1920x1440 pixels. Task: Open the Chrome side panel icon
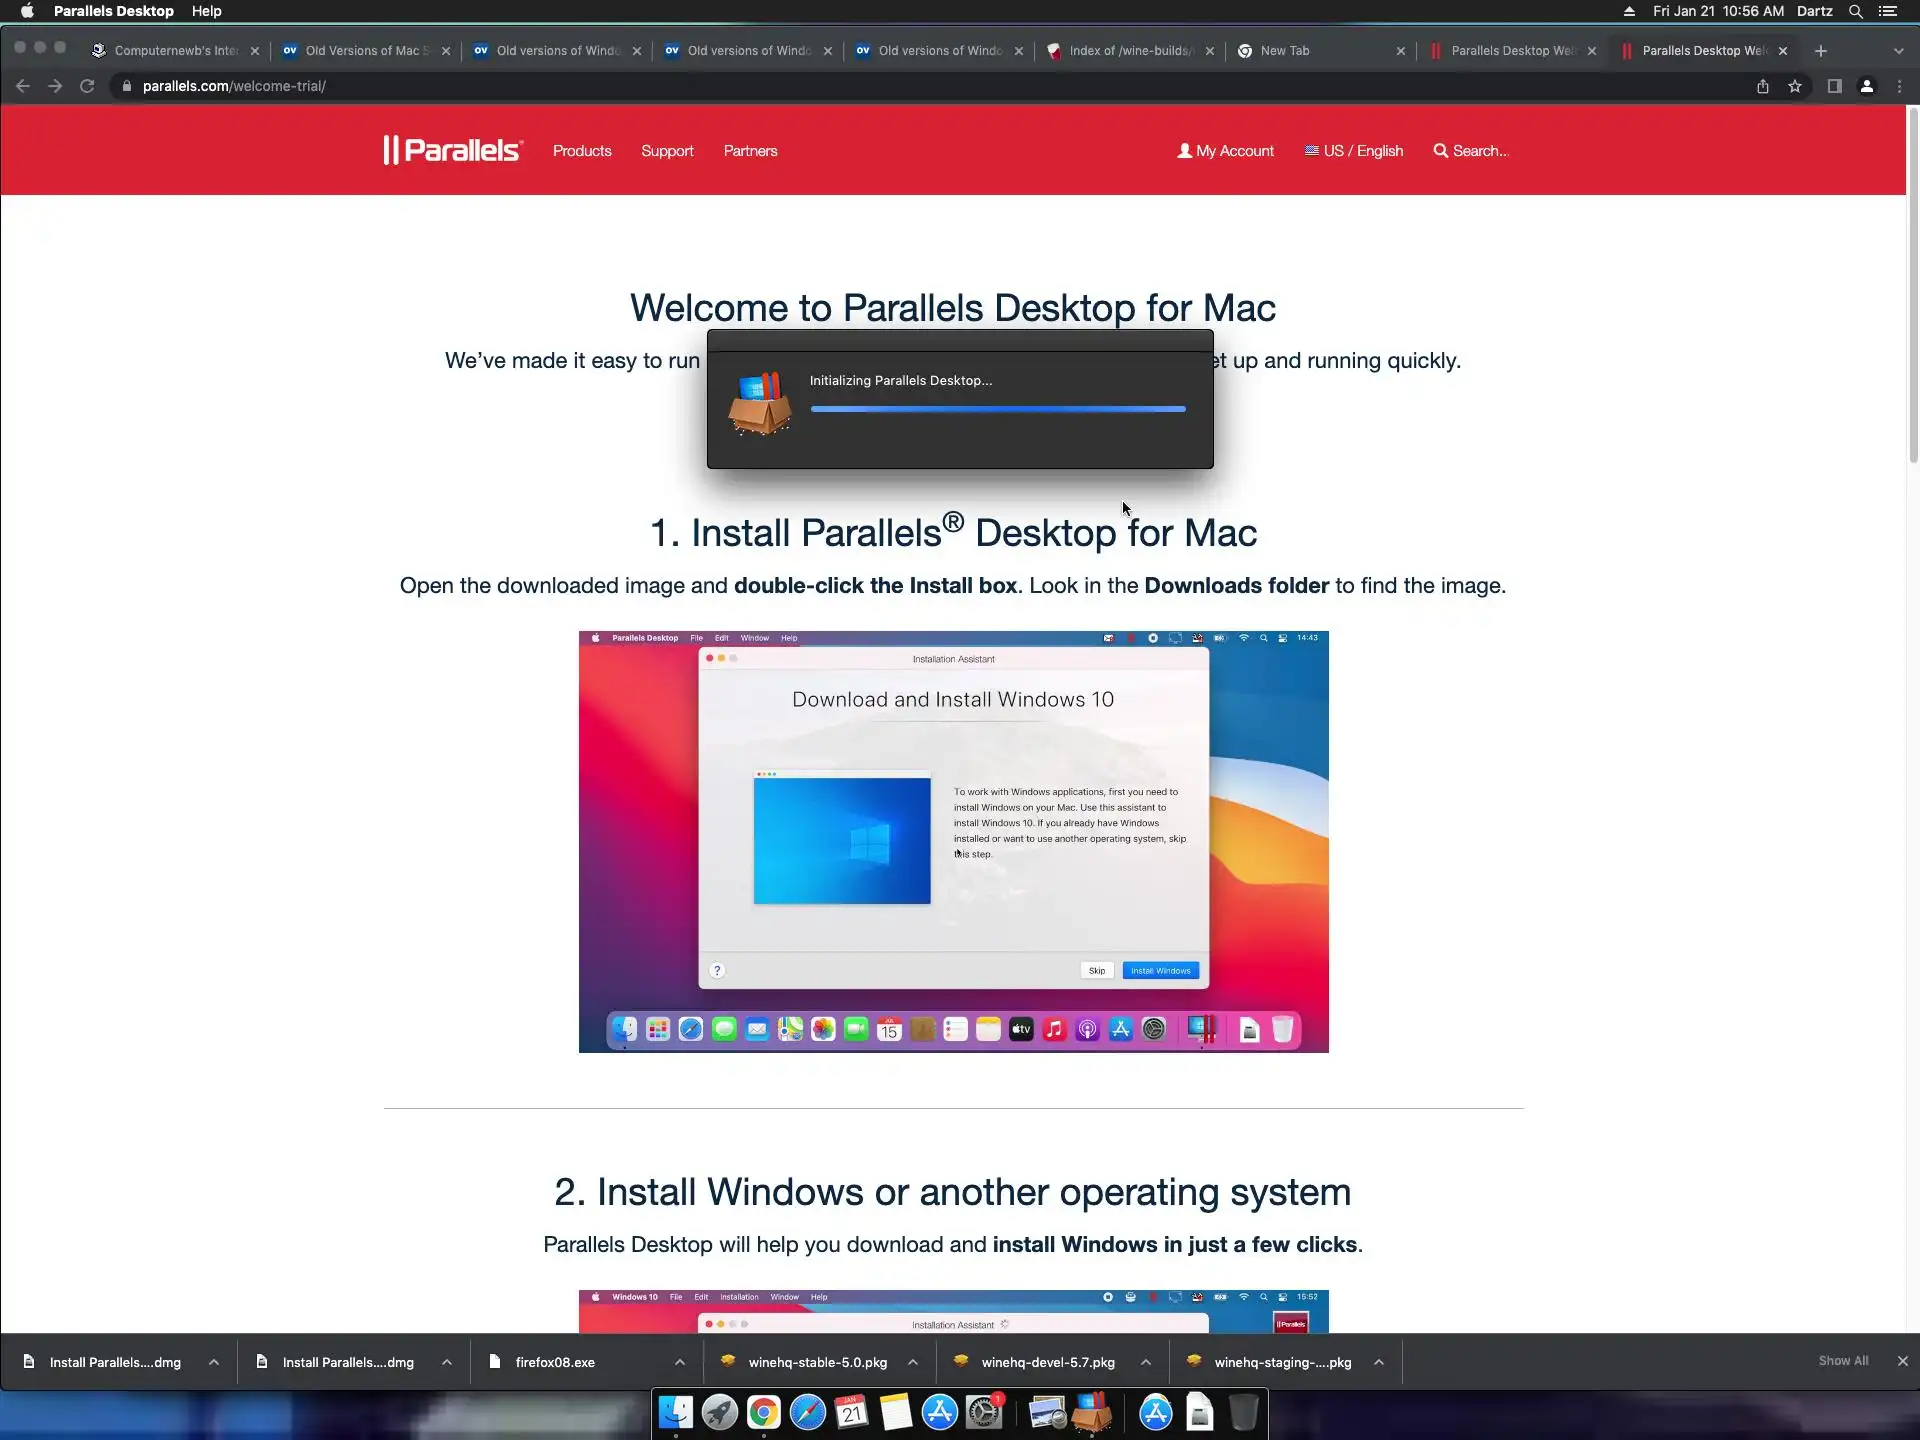1834,86
